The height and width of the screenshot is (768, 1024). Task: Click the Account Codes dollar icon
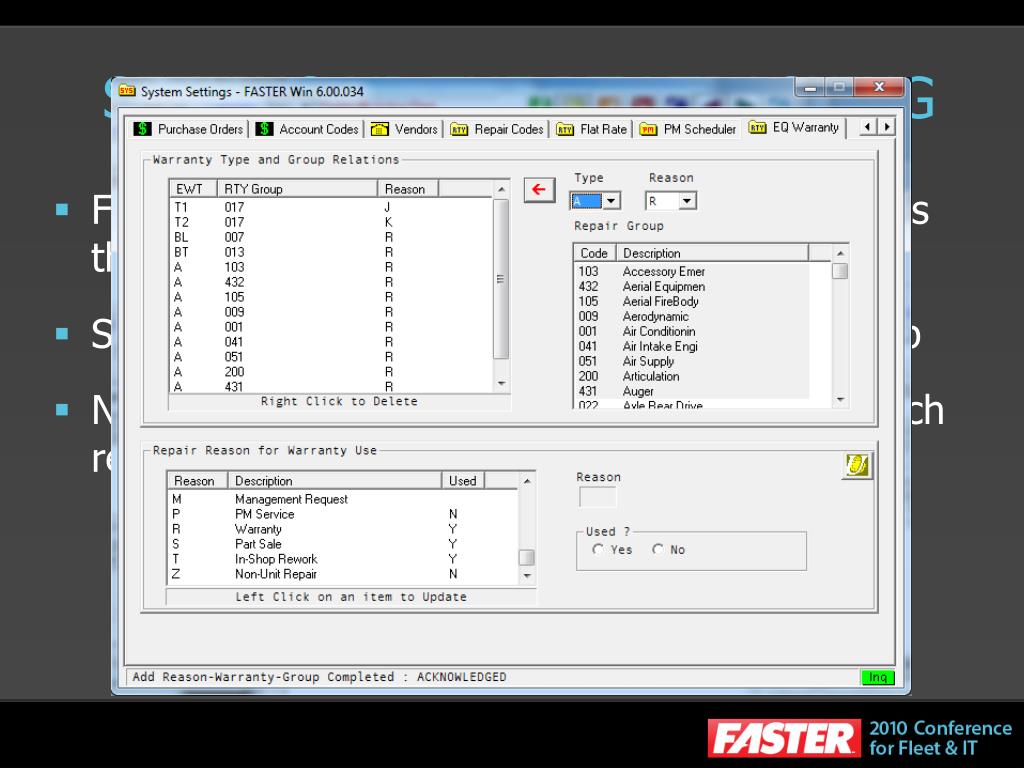264,129
